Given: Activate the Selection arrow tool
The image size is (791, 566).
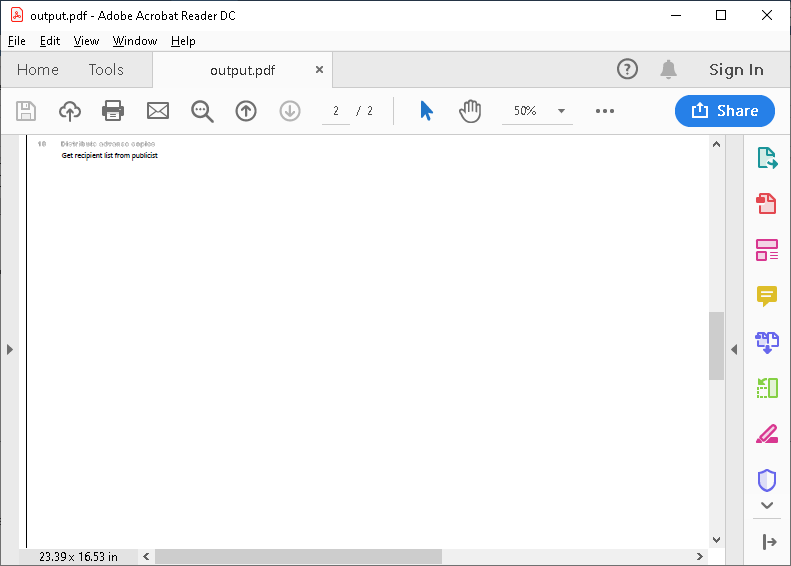Looking at the screenshot, I should (x=426, y=111).
